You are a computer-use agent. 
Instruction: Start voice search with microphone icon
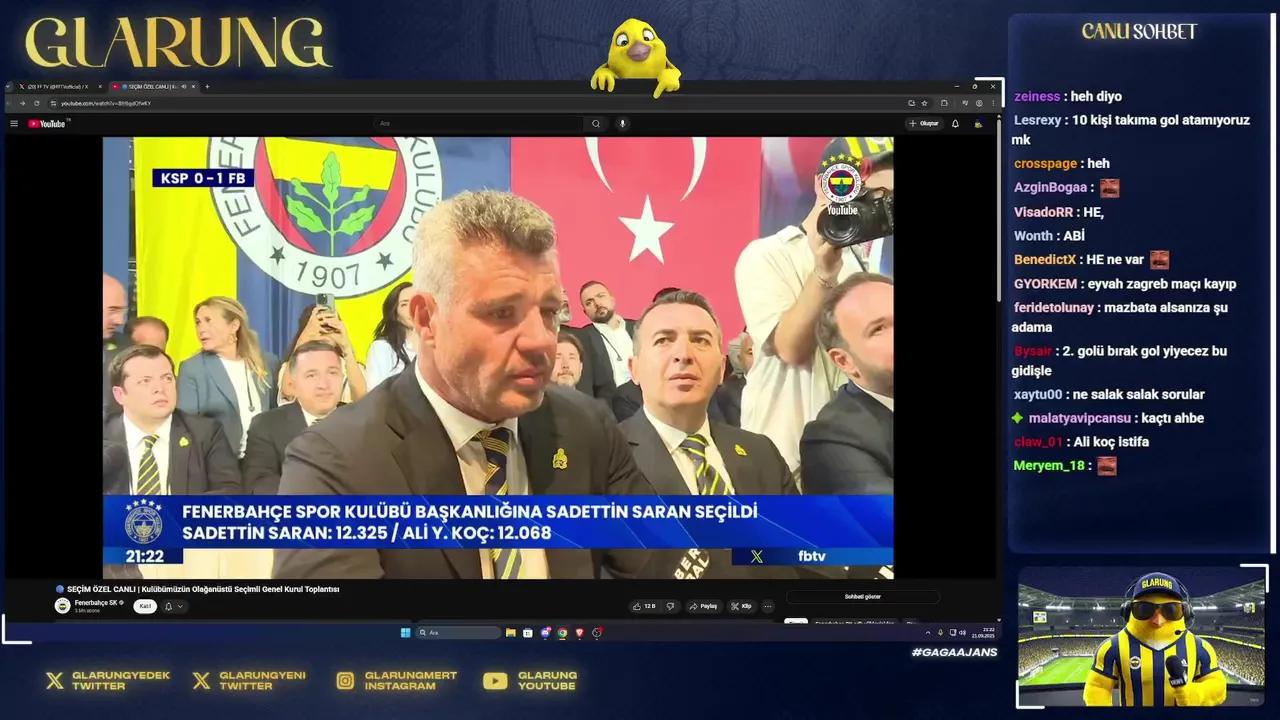[622, 124]
